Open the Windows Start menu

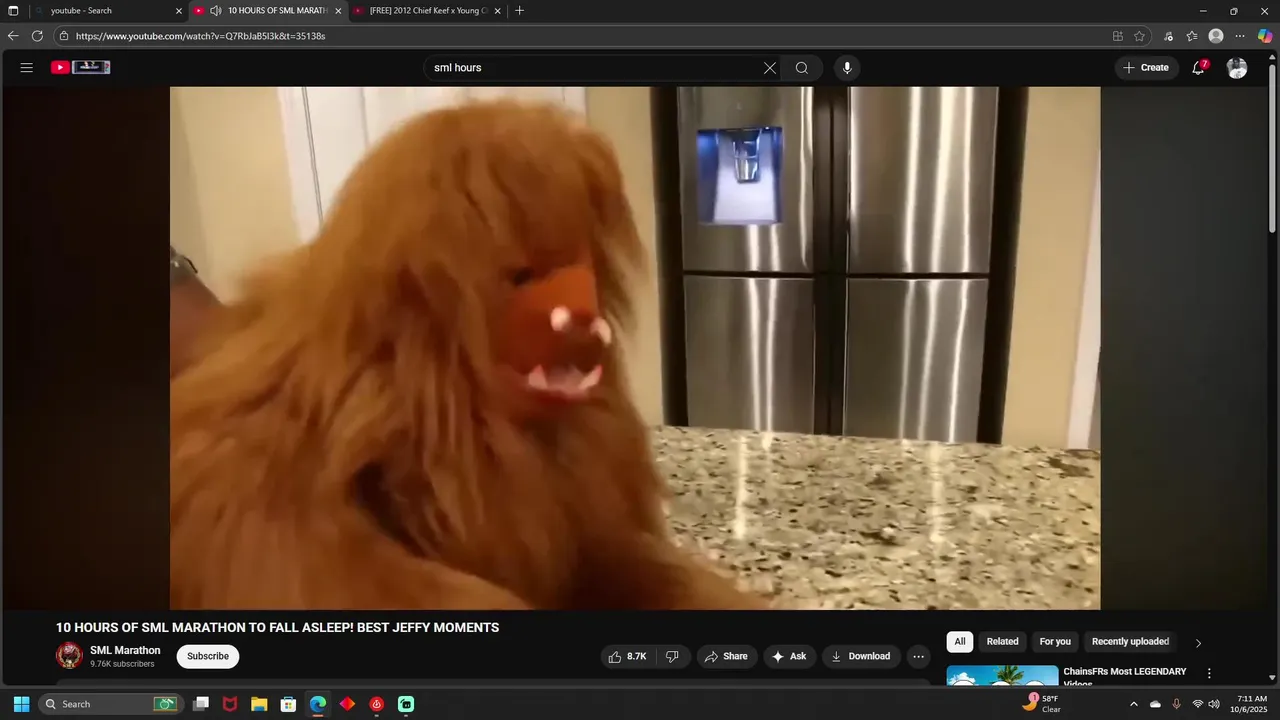tap(21, 704)
